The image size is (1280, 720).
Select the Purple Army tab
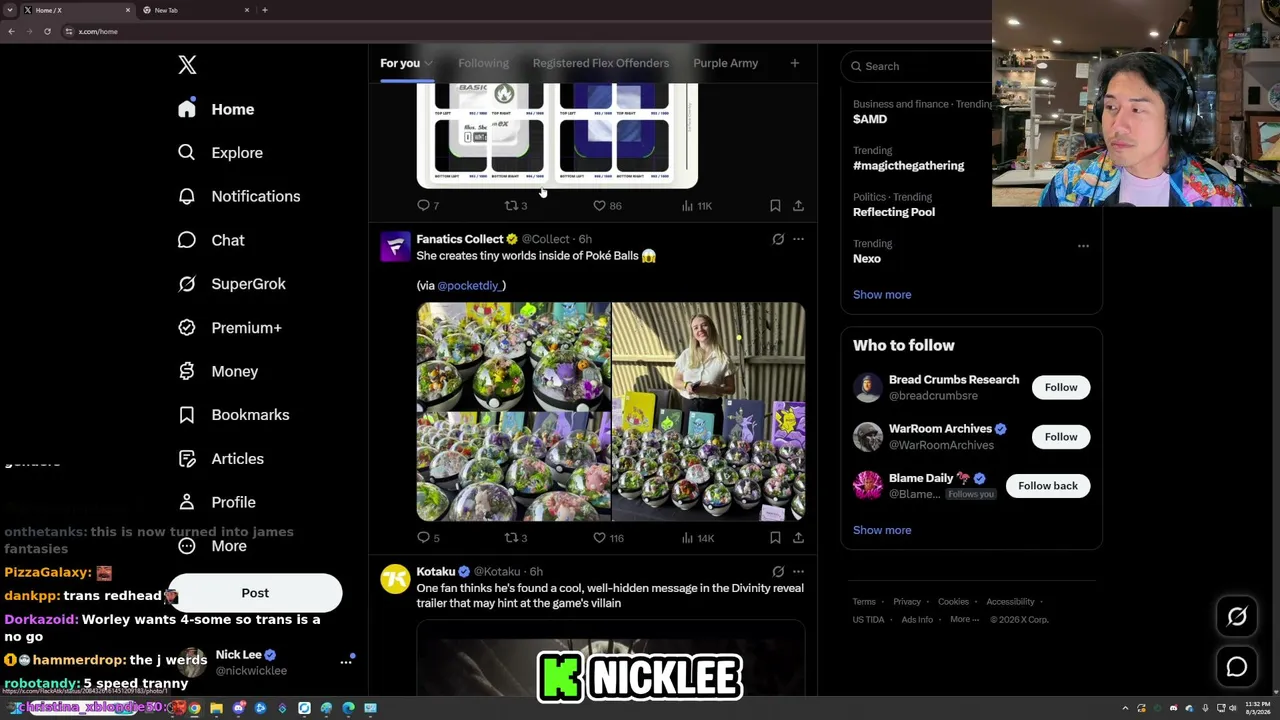tap(725, 63)
